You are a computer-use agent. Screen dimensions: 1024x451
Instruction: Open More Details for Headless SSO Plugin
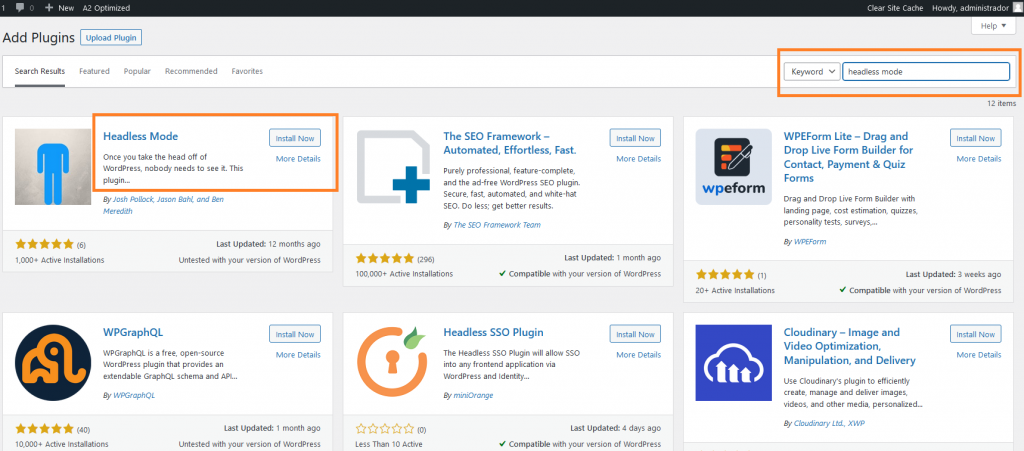click(x=639, y=354)
